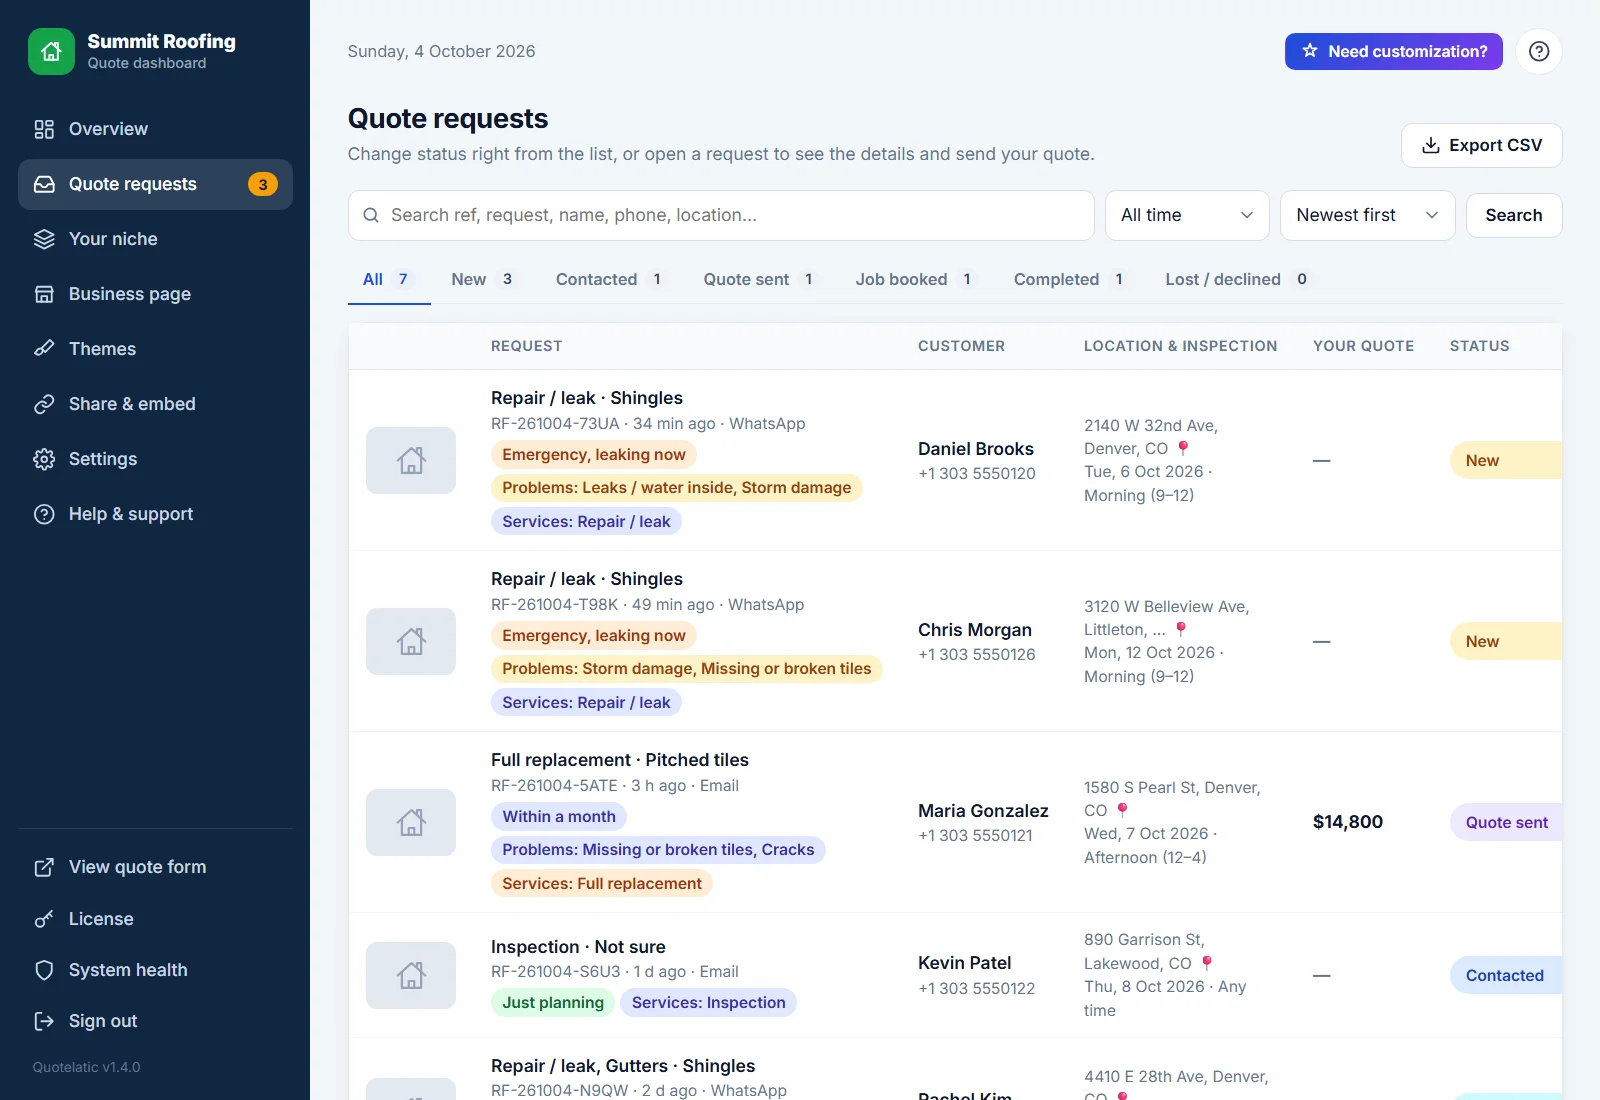
Task: Open Business page in the sidebar
Action: (x=155, y=294)
